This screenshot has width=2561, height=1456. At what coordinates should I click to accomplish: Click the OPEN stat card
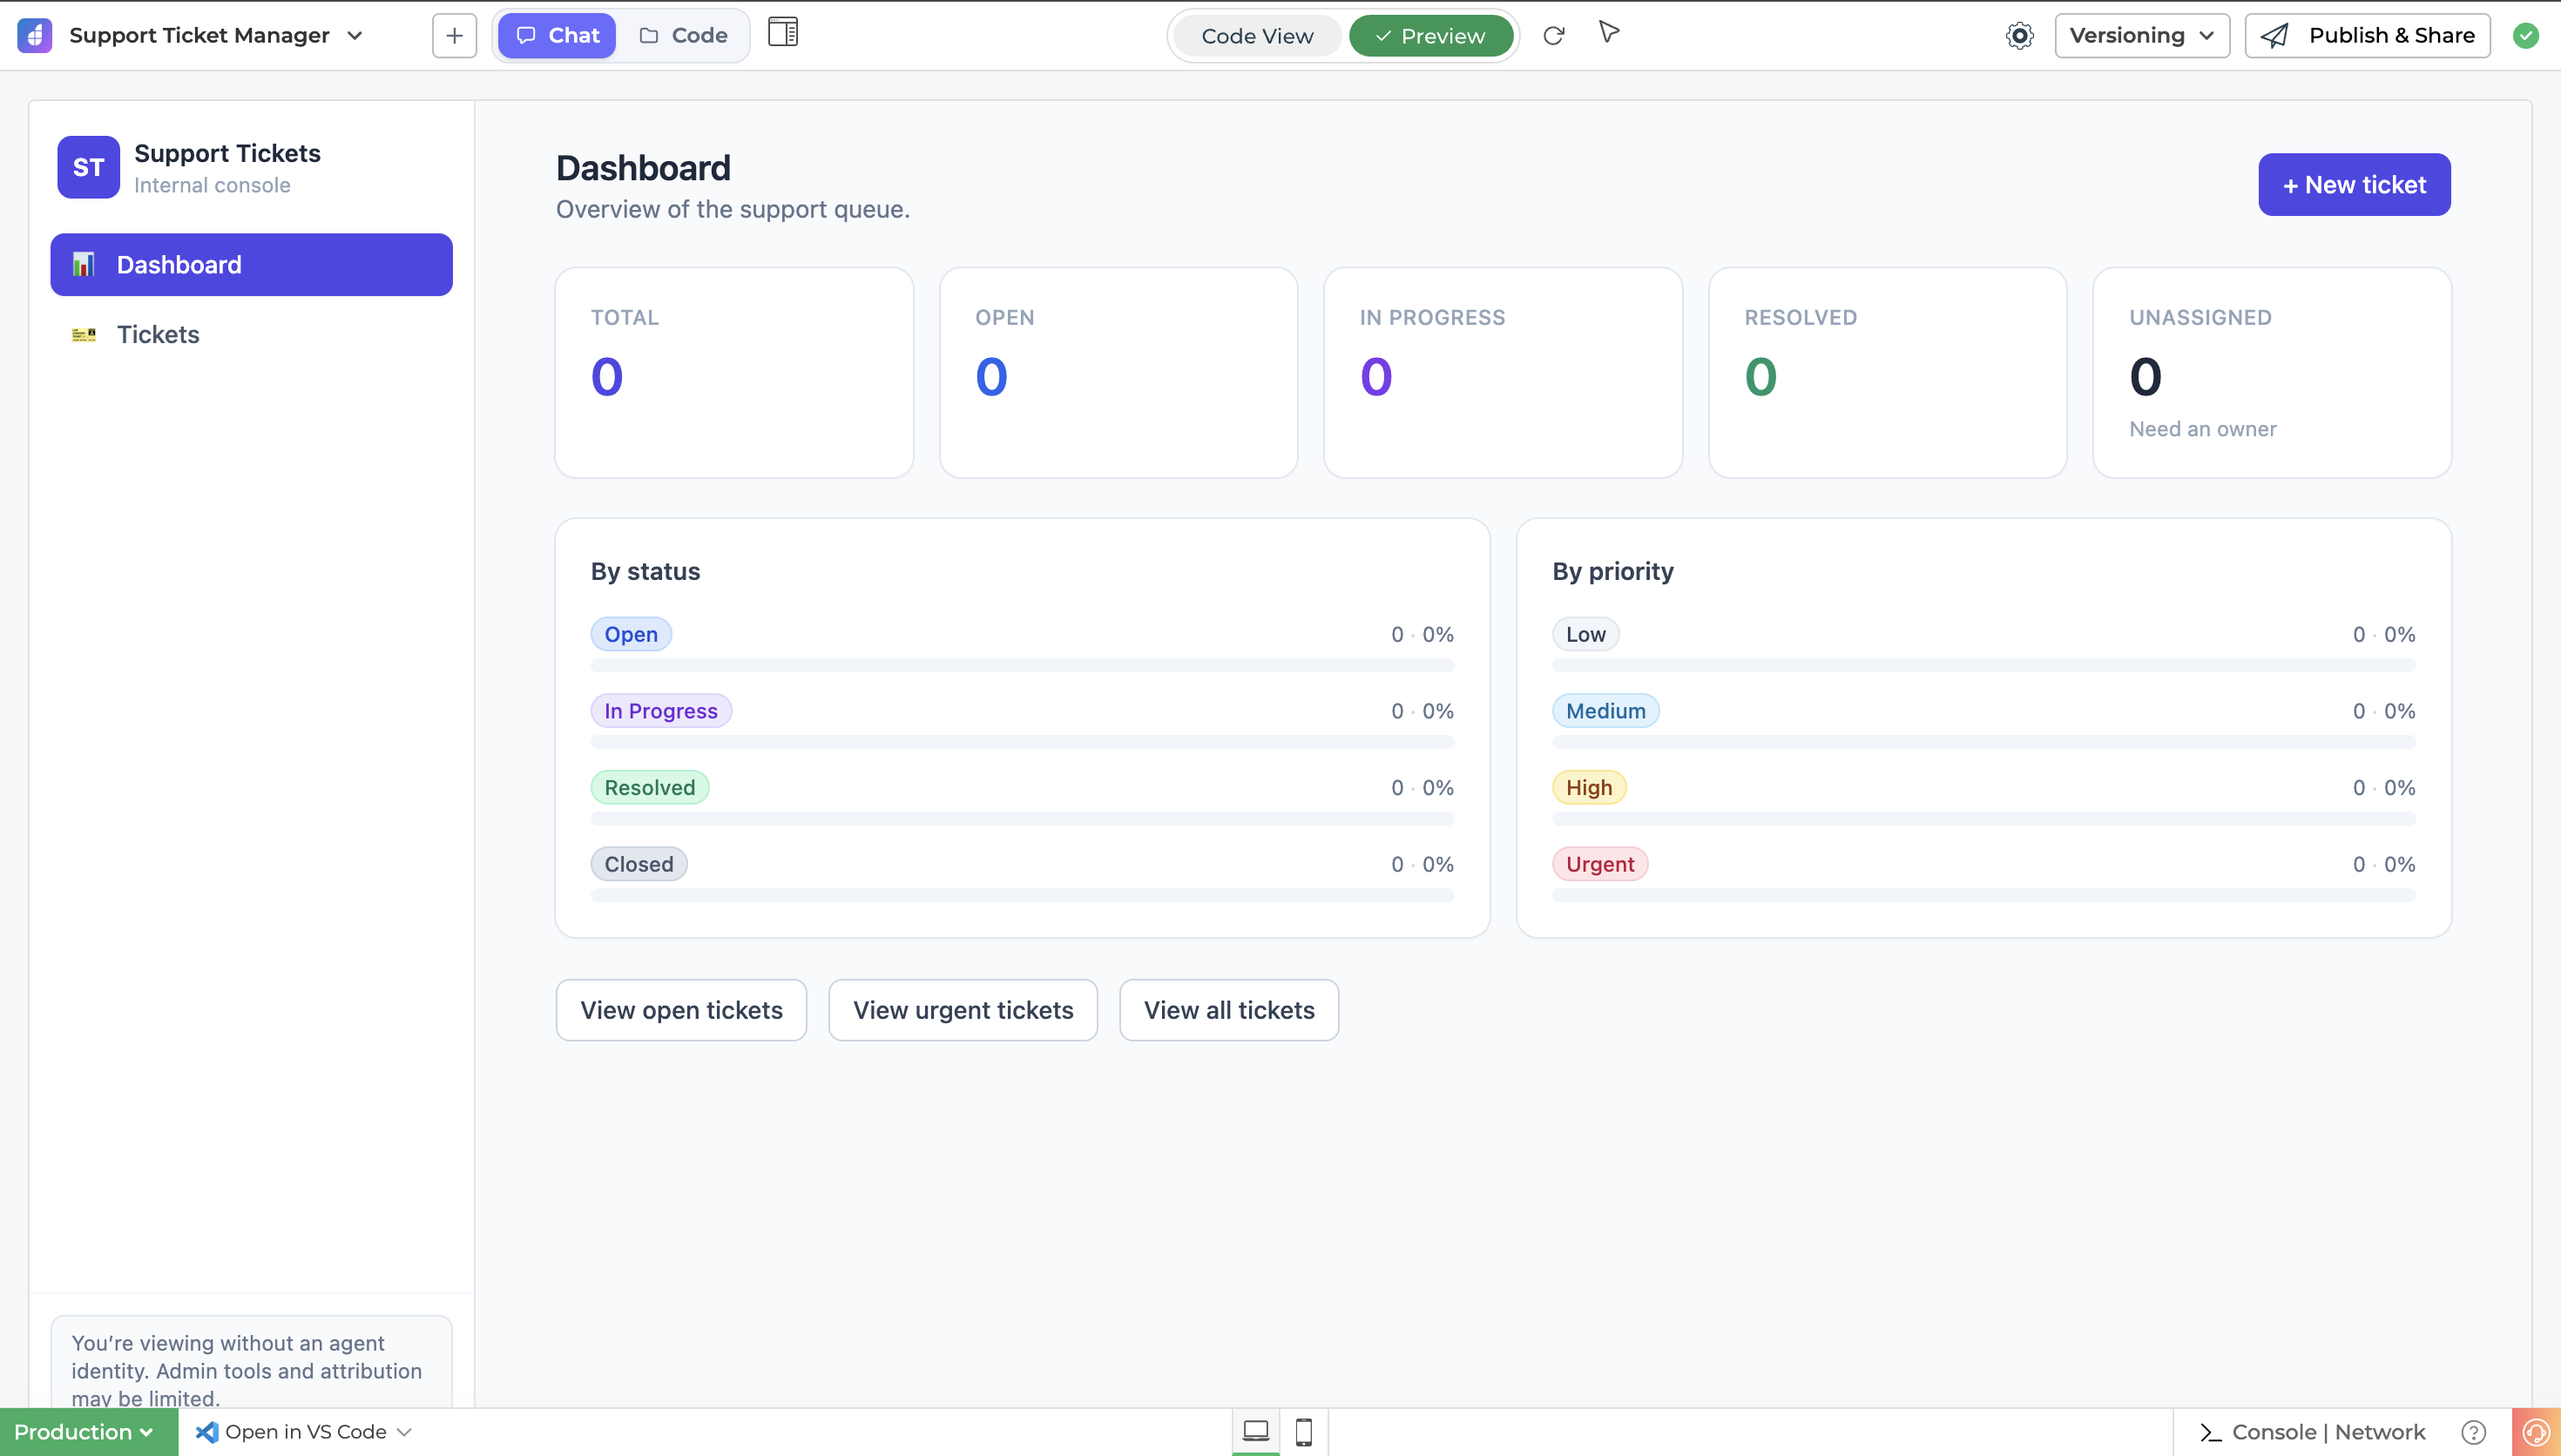[x=1118, y=373]
